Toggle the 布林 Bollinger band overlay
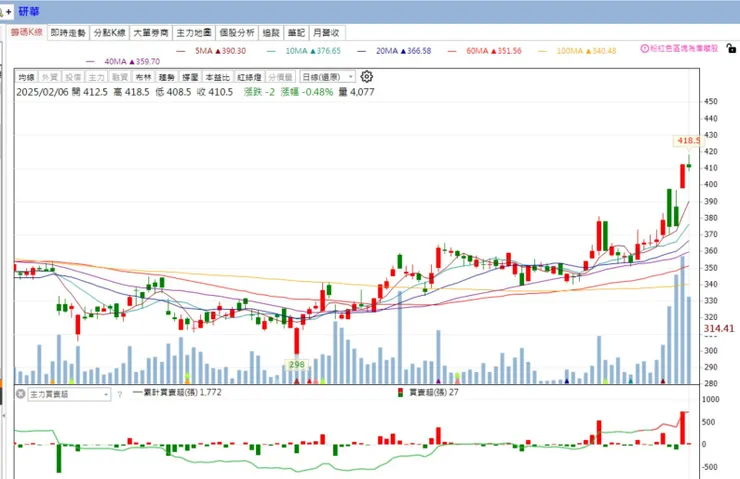This screenshot has width=740, height=479. pyautogui.click(x=143, y=77)
